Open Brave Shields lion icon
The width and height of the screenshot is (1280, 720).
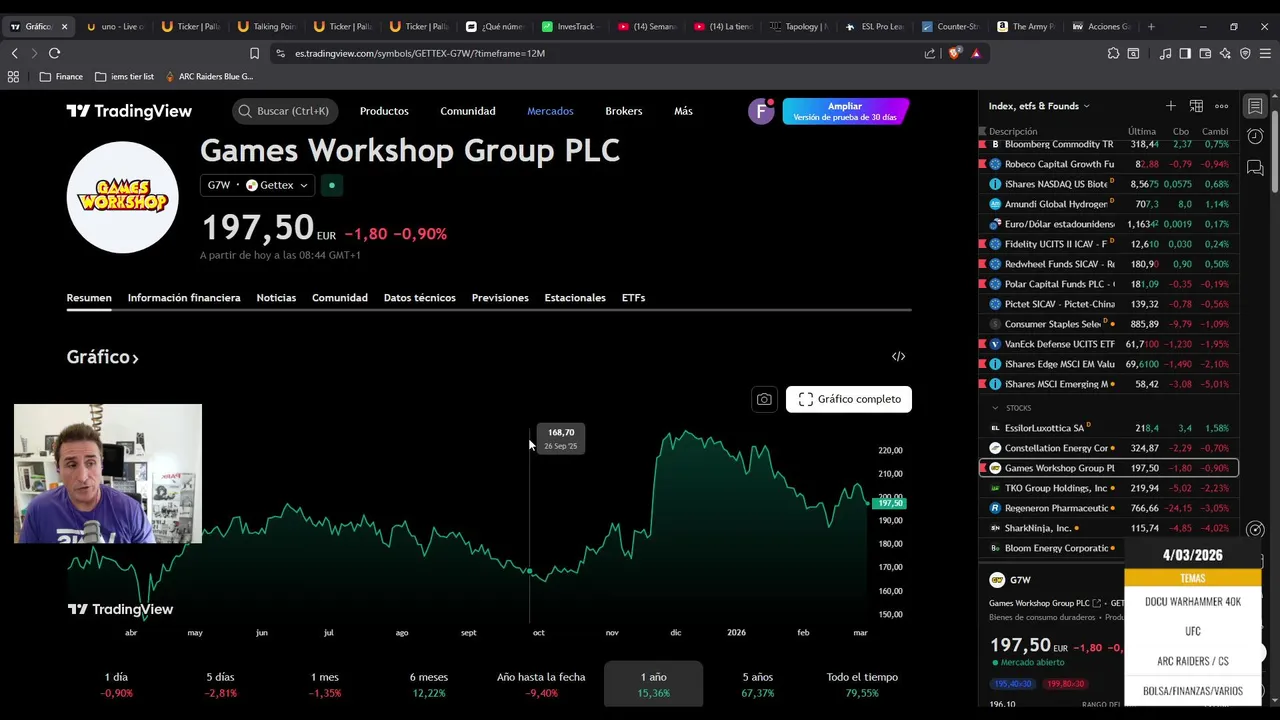click(x=954, y=53)
